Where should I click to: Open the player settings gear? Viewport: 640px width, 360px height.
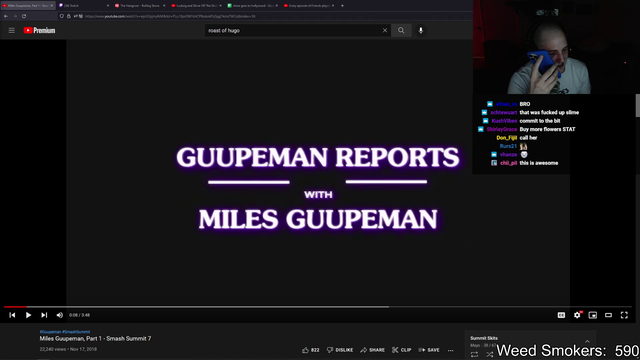(x=577, y=315)
